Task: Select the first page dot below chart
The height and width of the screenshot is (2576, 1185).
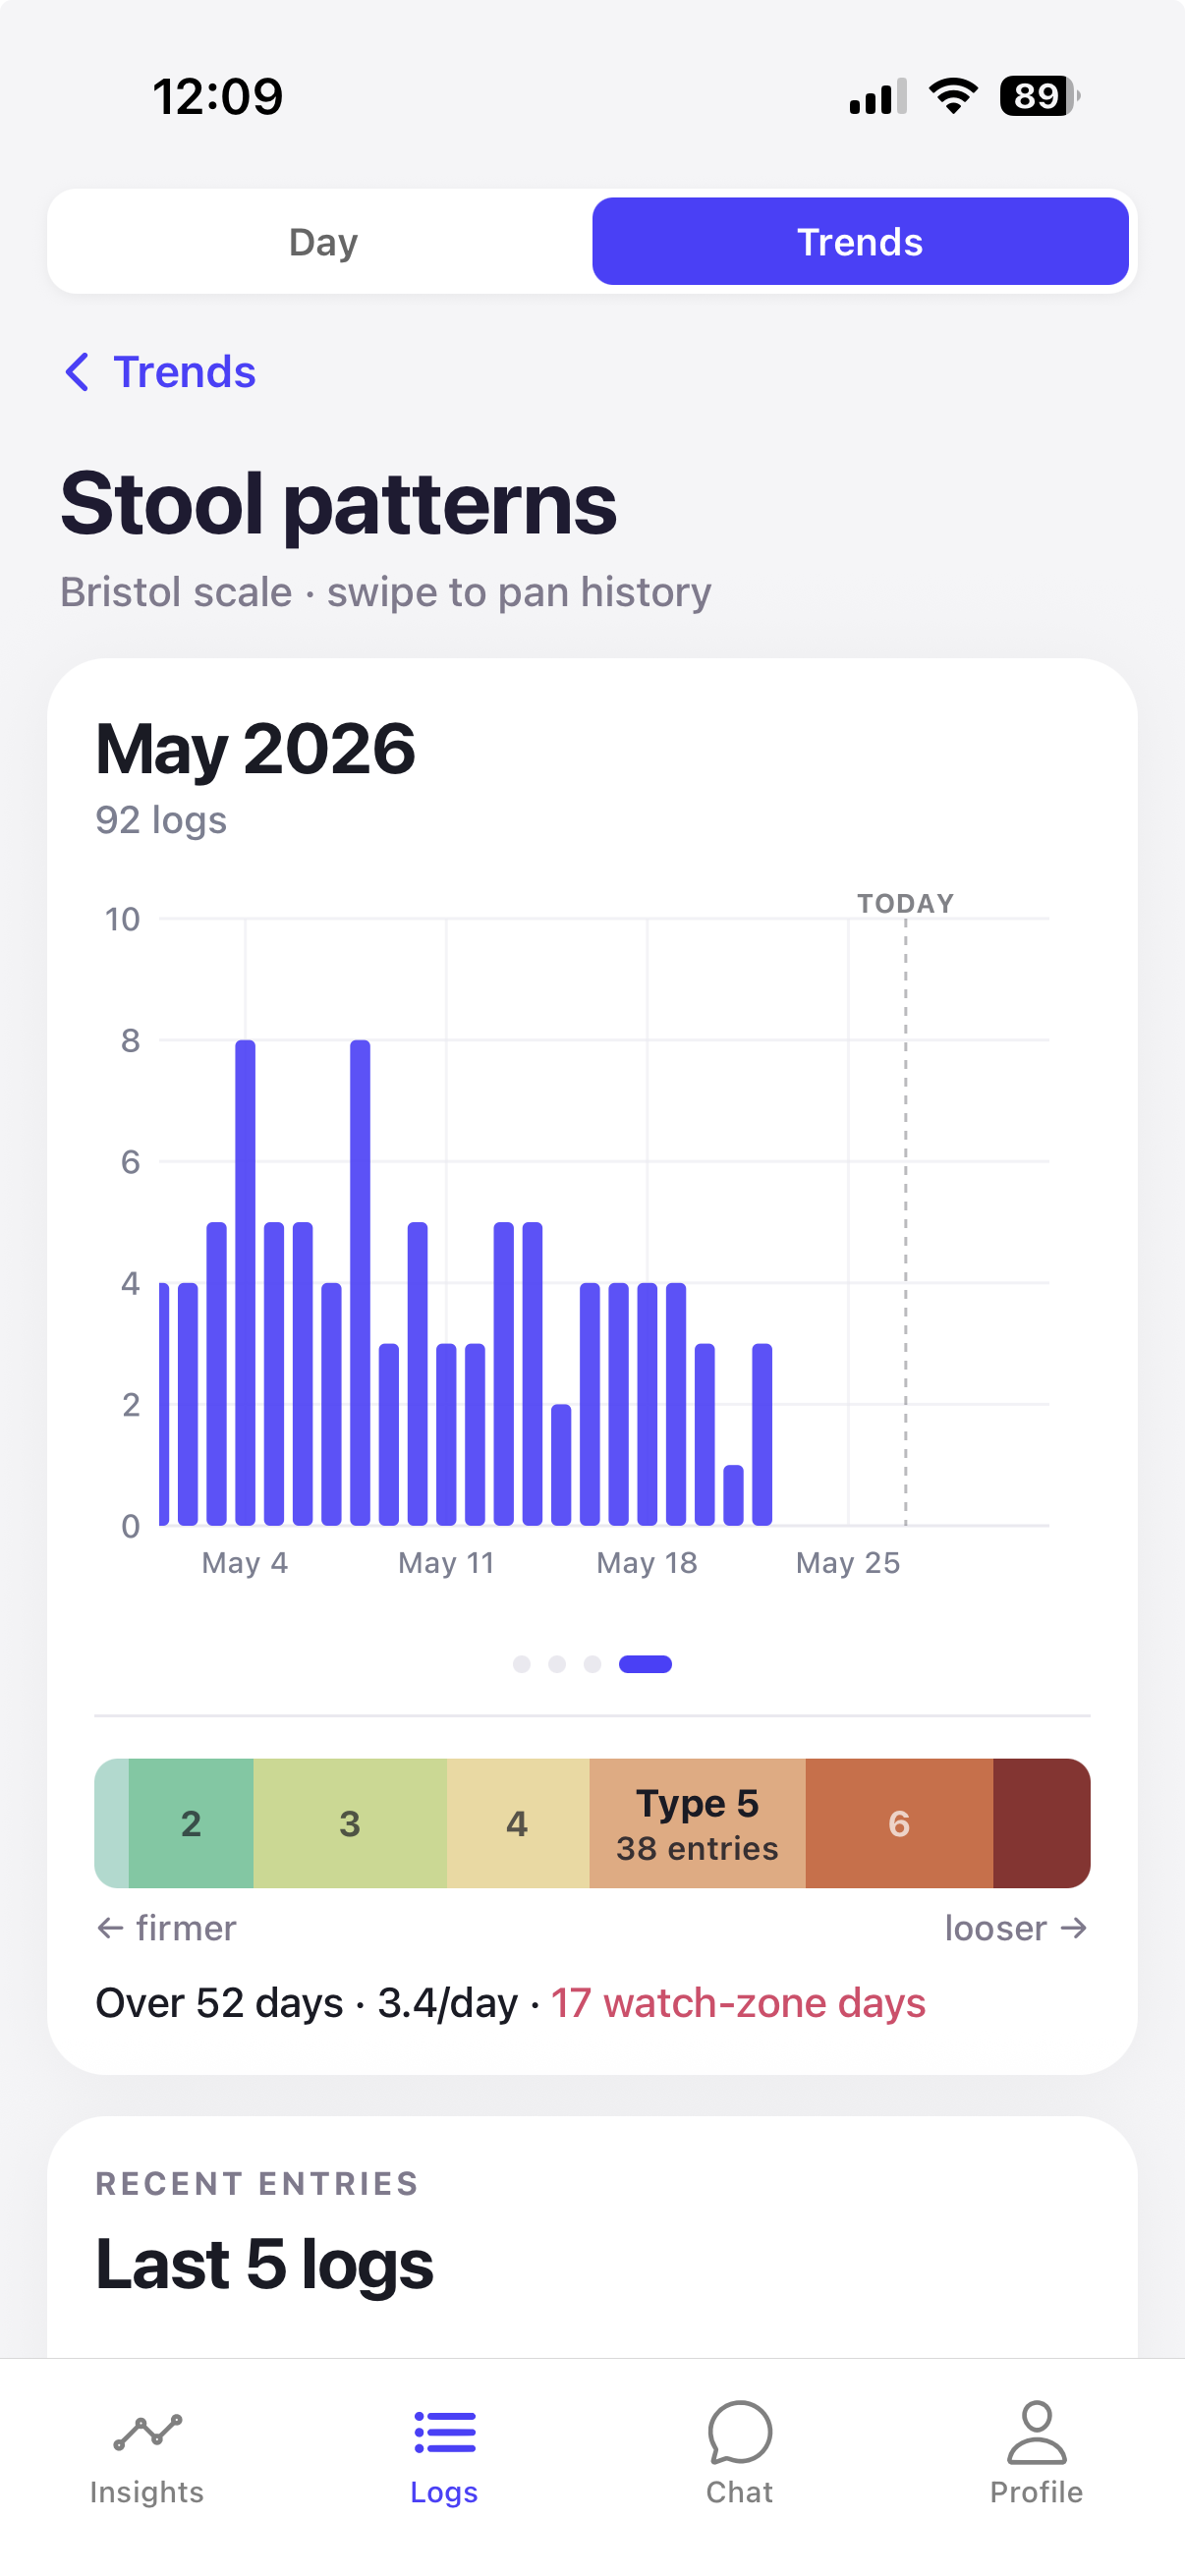Action: [x=521, y=1664]
